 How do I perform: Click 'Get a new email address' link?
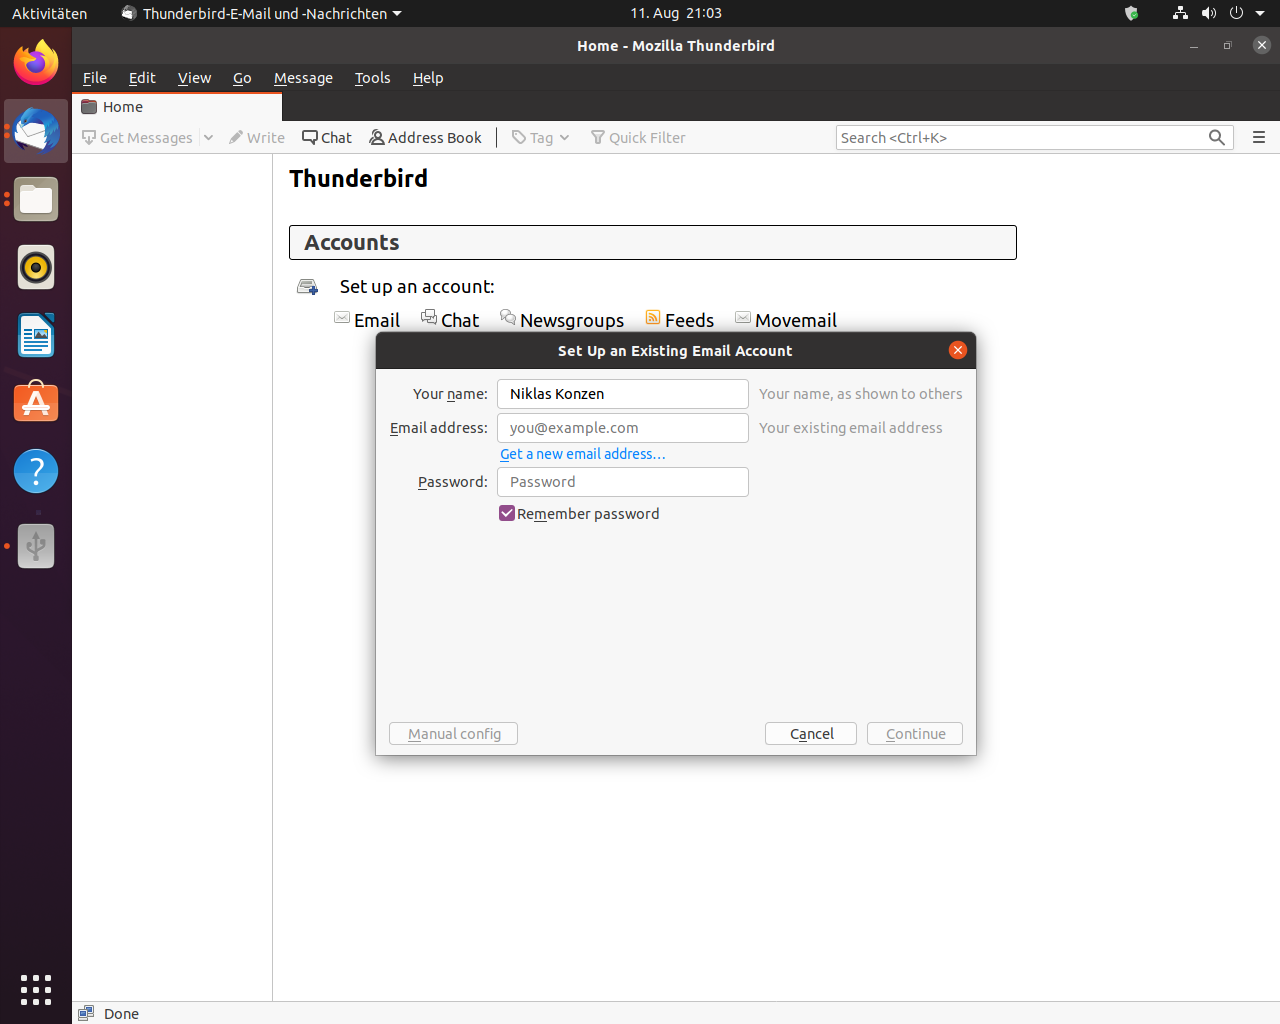583,454
